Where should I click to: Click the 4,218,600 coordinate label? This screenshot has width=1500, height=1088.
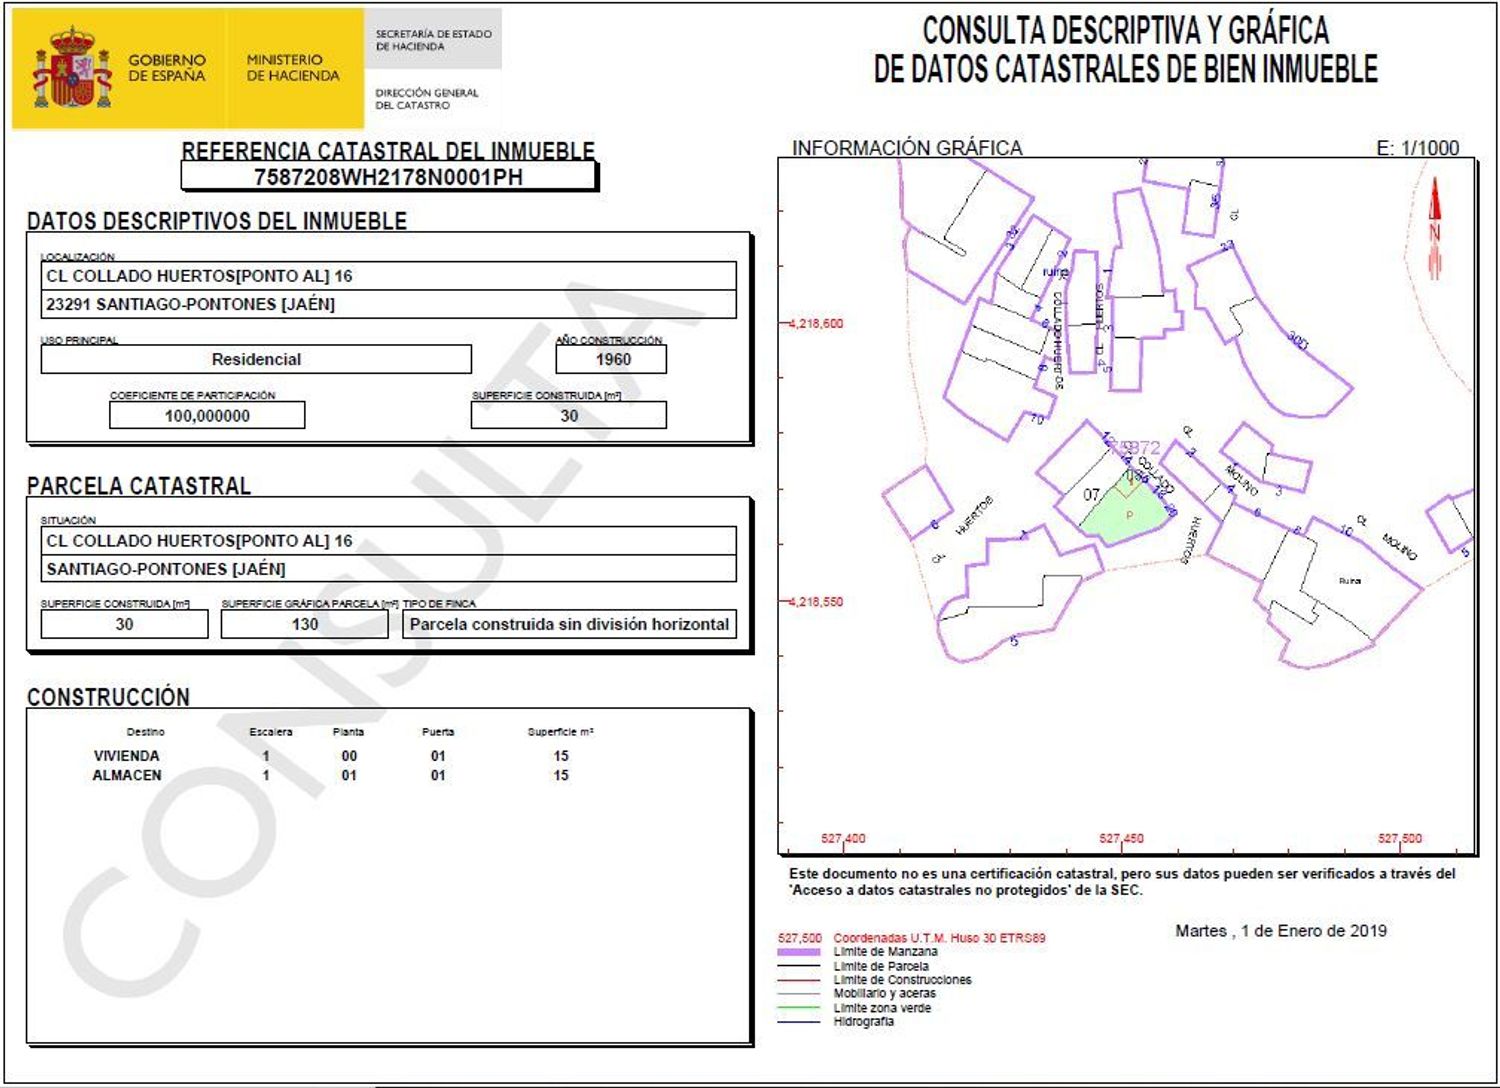tap(816, 324)
